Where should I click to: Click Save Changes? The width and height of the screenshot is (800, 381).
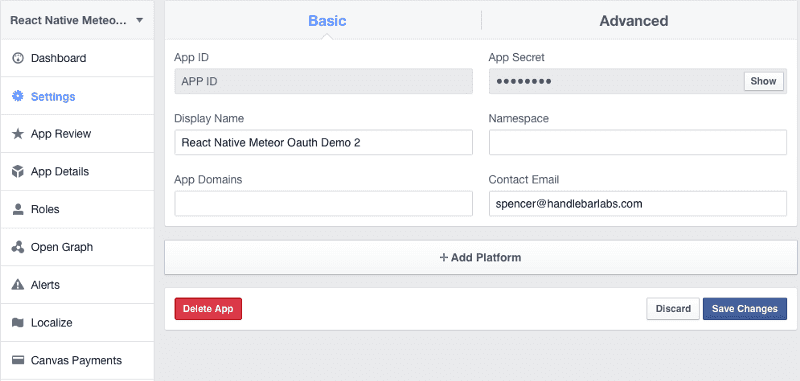pos(745,309)
